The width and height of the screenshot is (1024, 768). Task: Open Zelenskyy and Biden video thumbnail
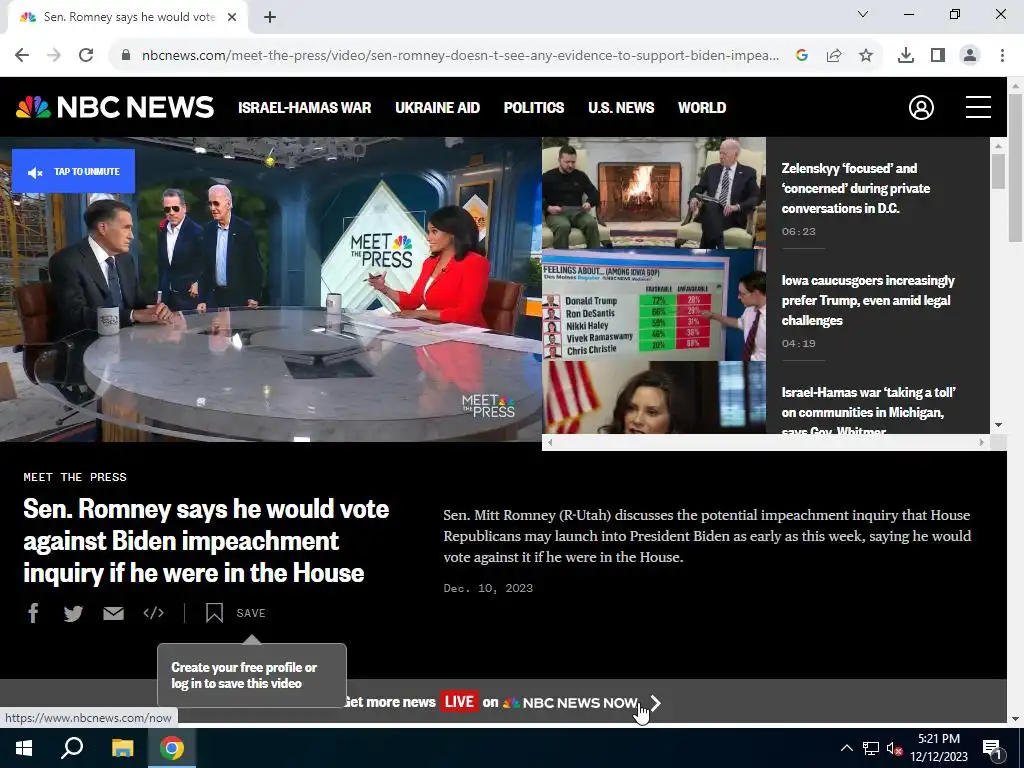(654, 193)
